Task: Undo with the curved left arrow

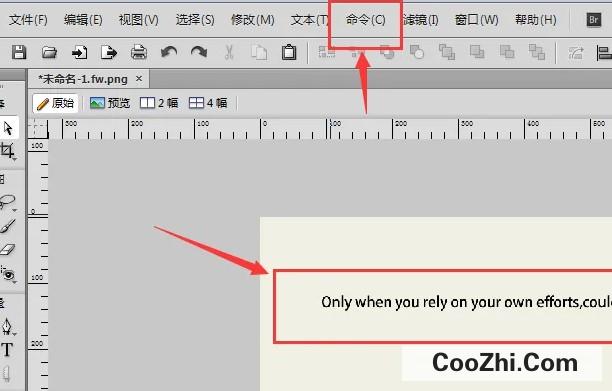Action: tap(169, 52)
